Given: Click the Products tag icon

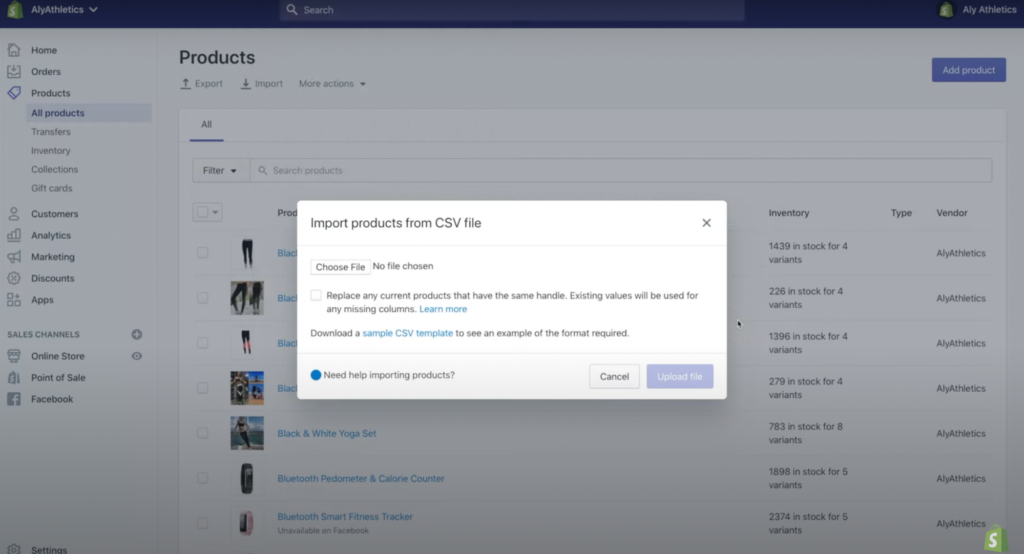Looking at the screenshot, I should point(14,93).
